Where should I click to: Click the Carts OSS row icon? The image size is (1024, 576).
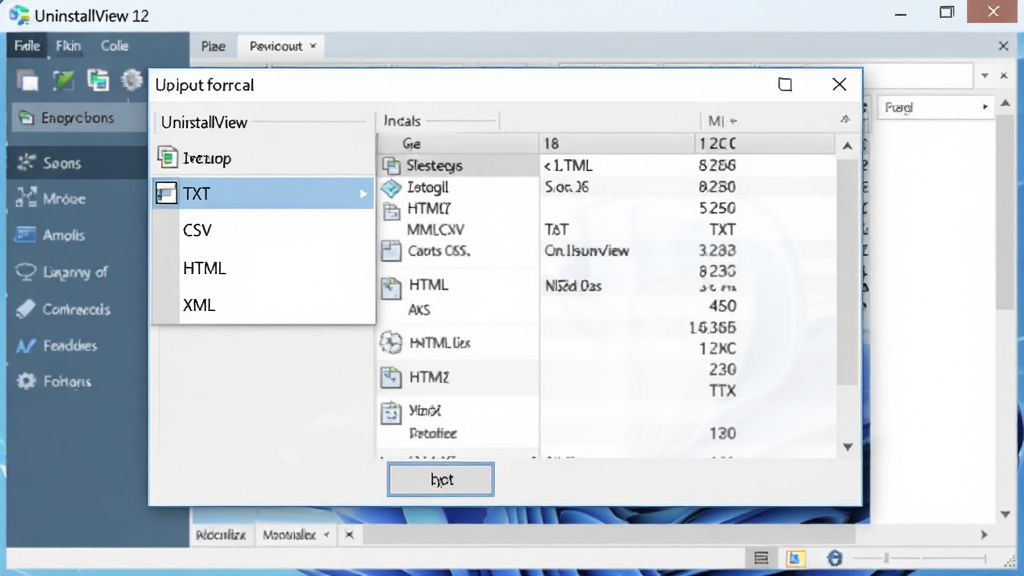pyautogui.click(x=391, y=251)
